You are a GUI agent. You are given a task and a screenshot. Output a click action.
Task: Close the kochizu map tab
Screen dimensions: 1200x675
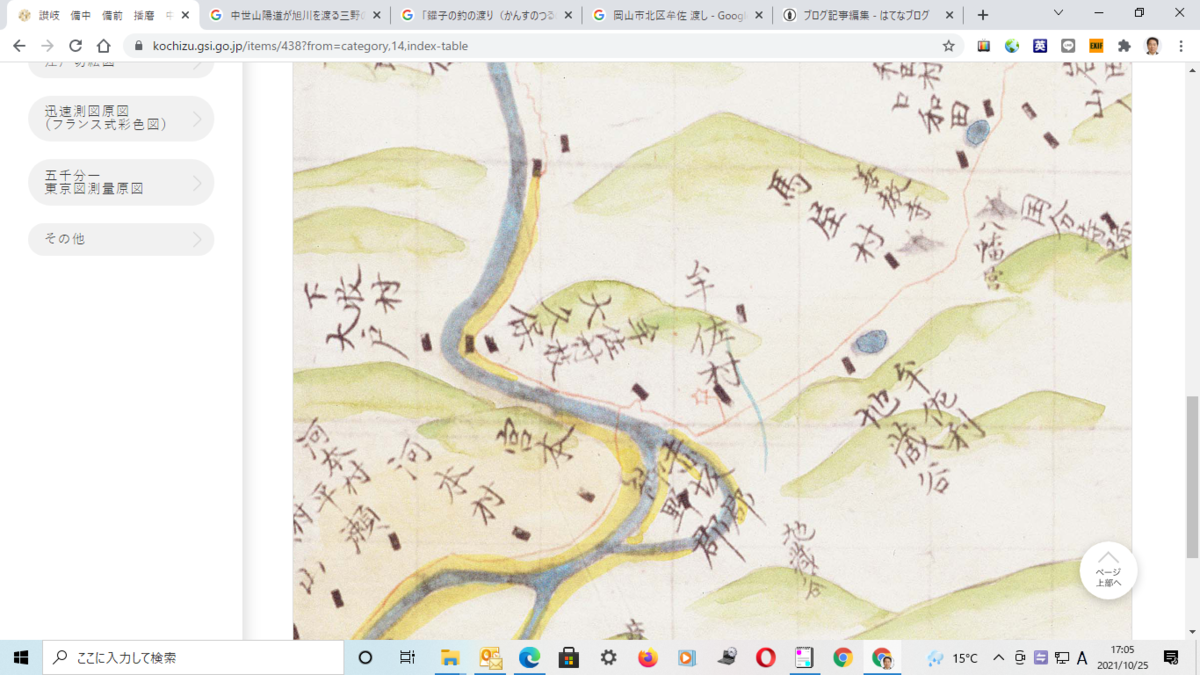(185, 15)
